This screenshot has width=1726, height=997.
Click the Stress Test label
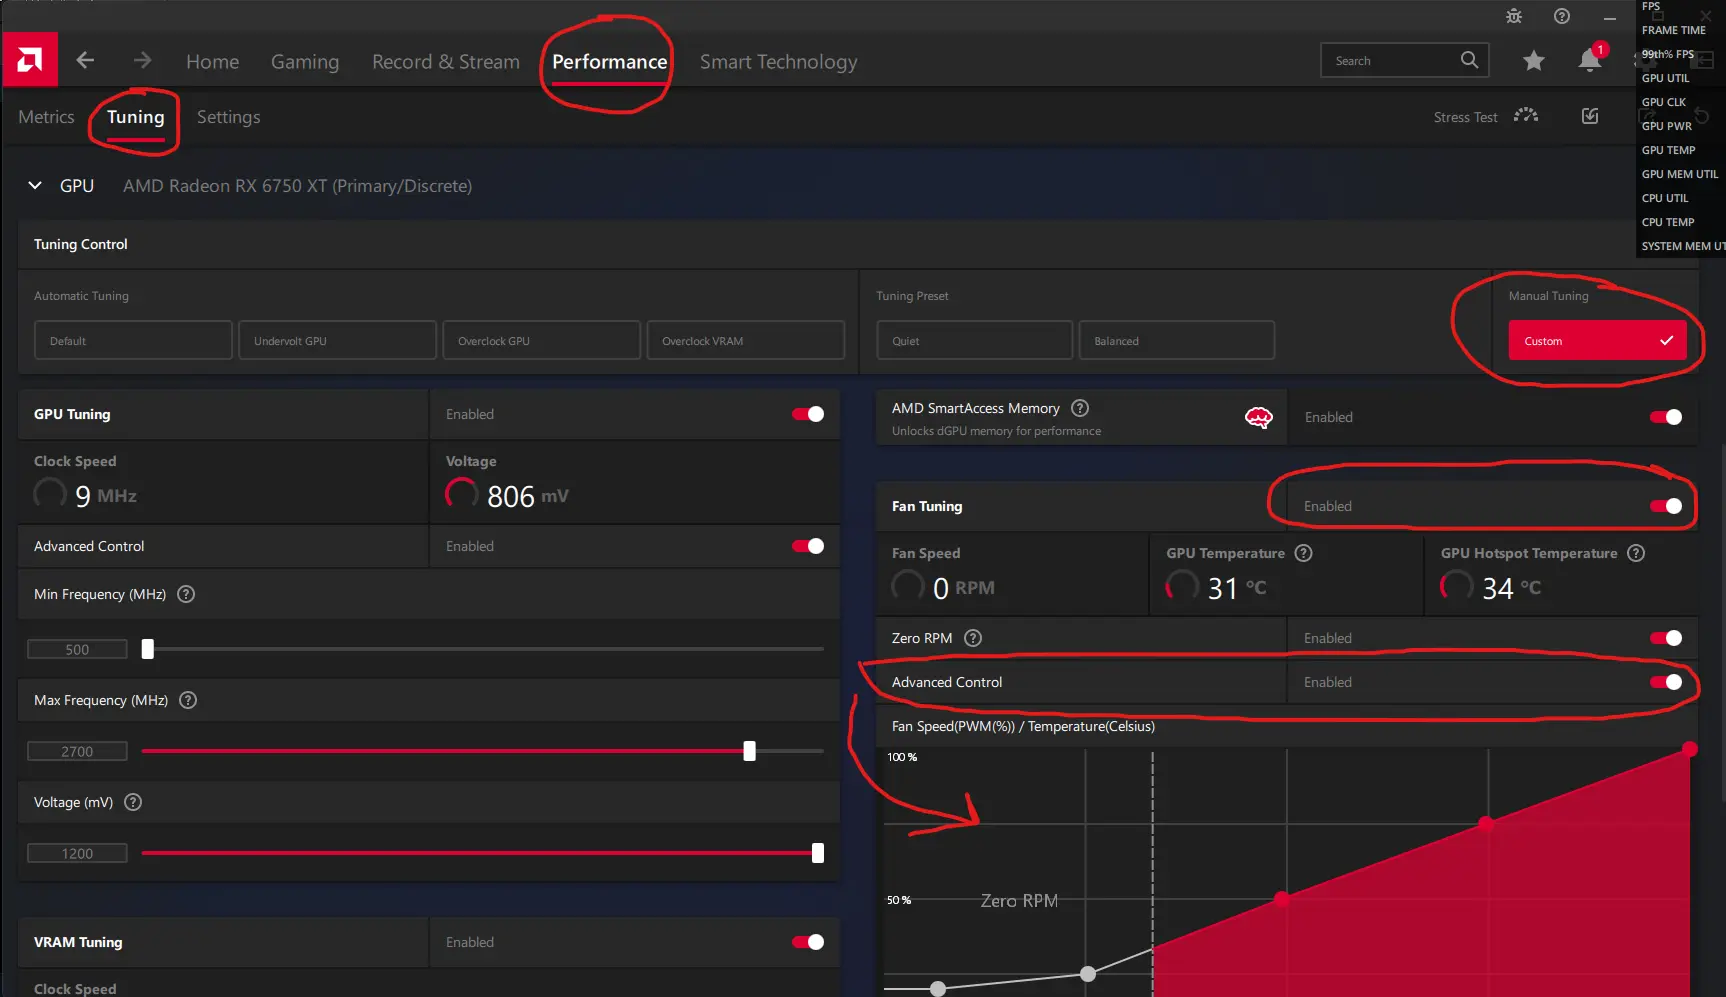point(1465,117)
